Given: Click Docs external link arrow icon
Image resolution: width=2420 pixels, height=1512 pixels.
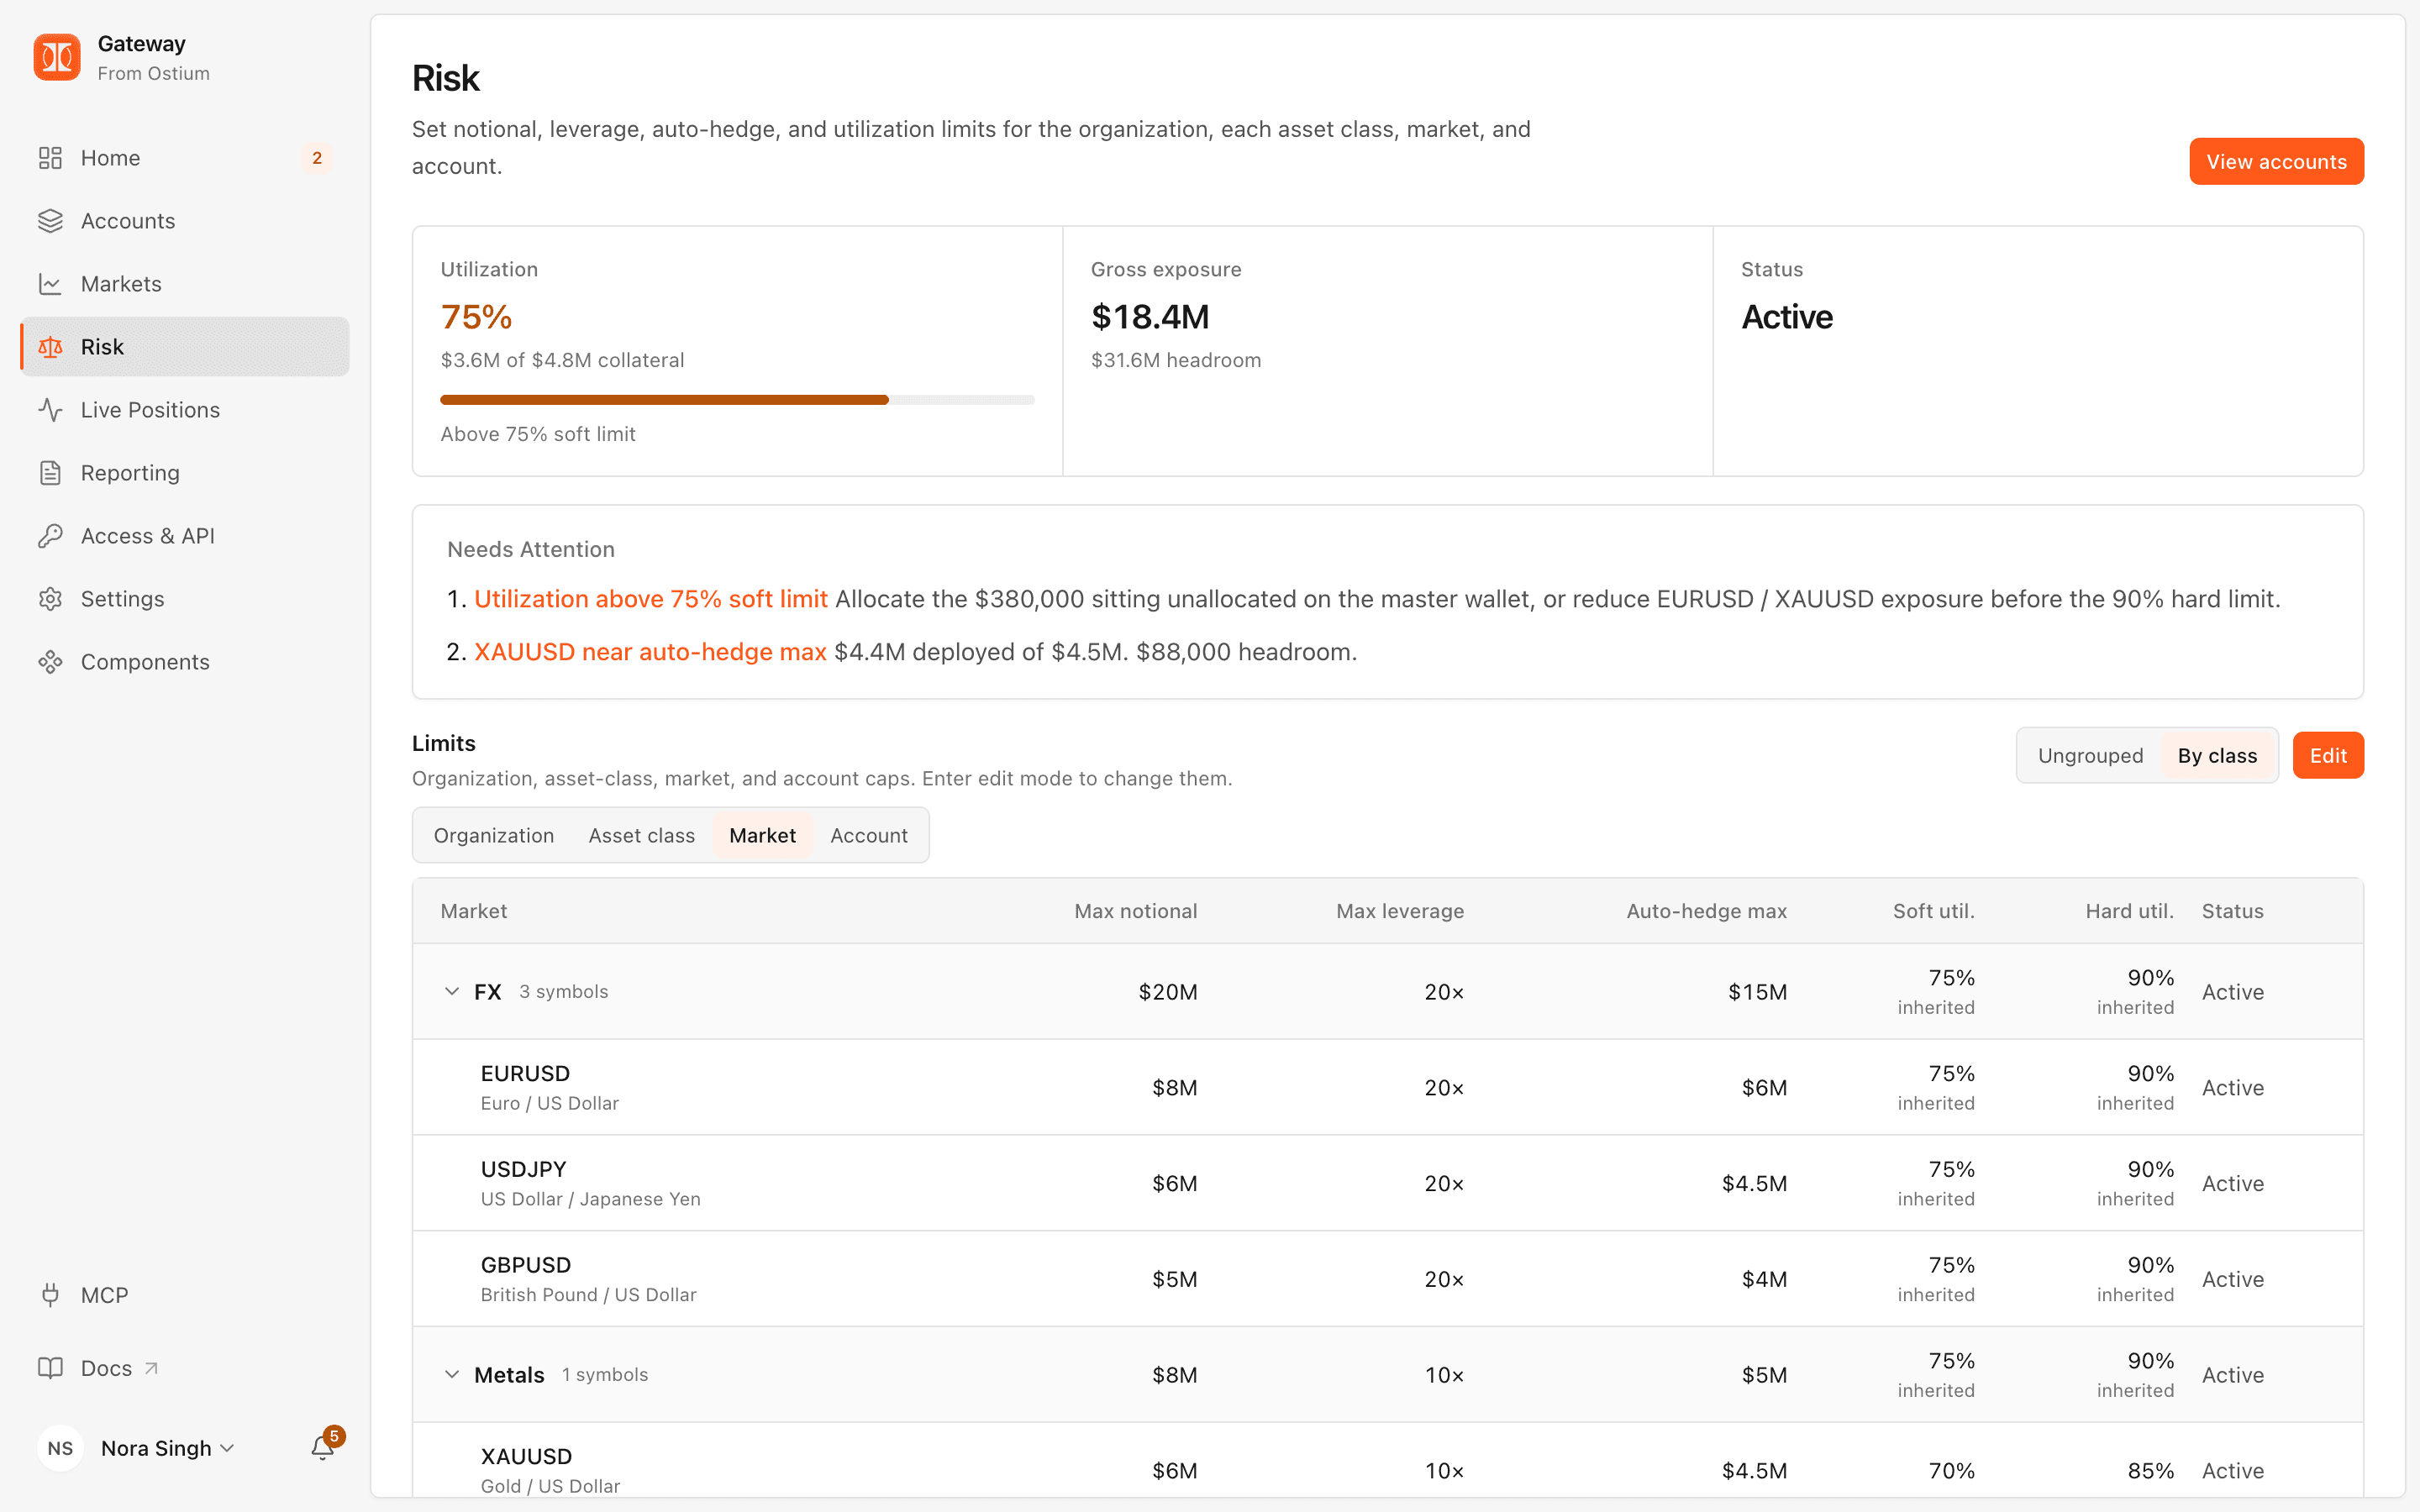Looking at the screenshot, I should (151, 1368).
